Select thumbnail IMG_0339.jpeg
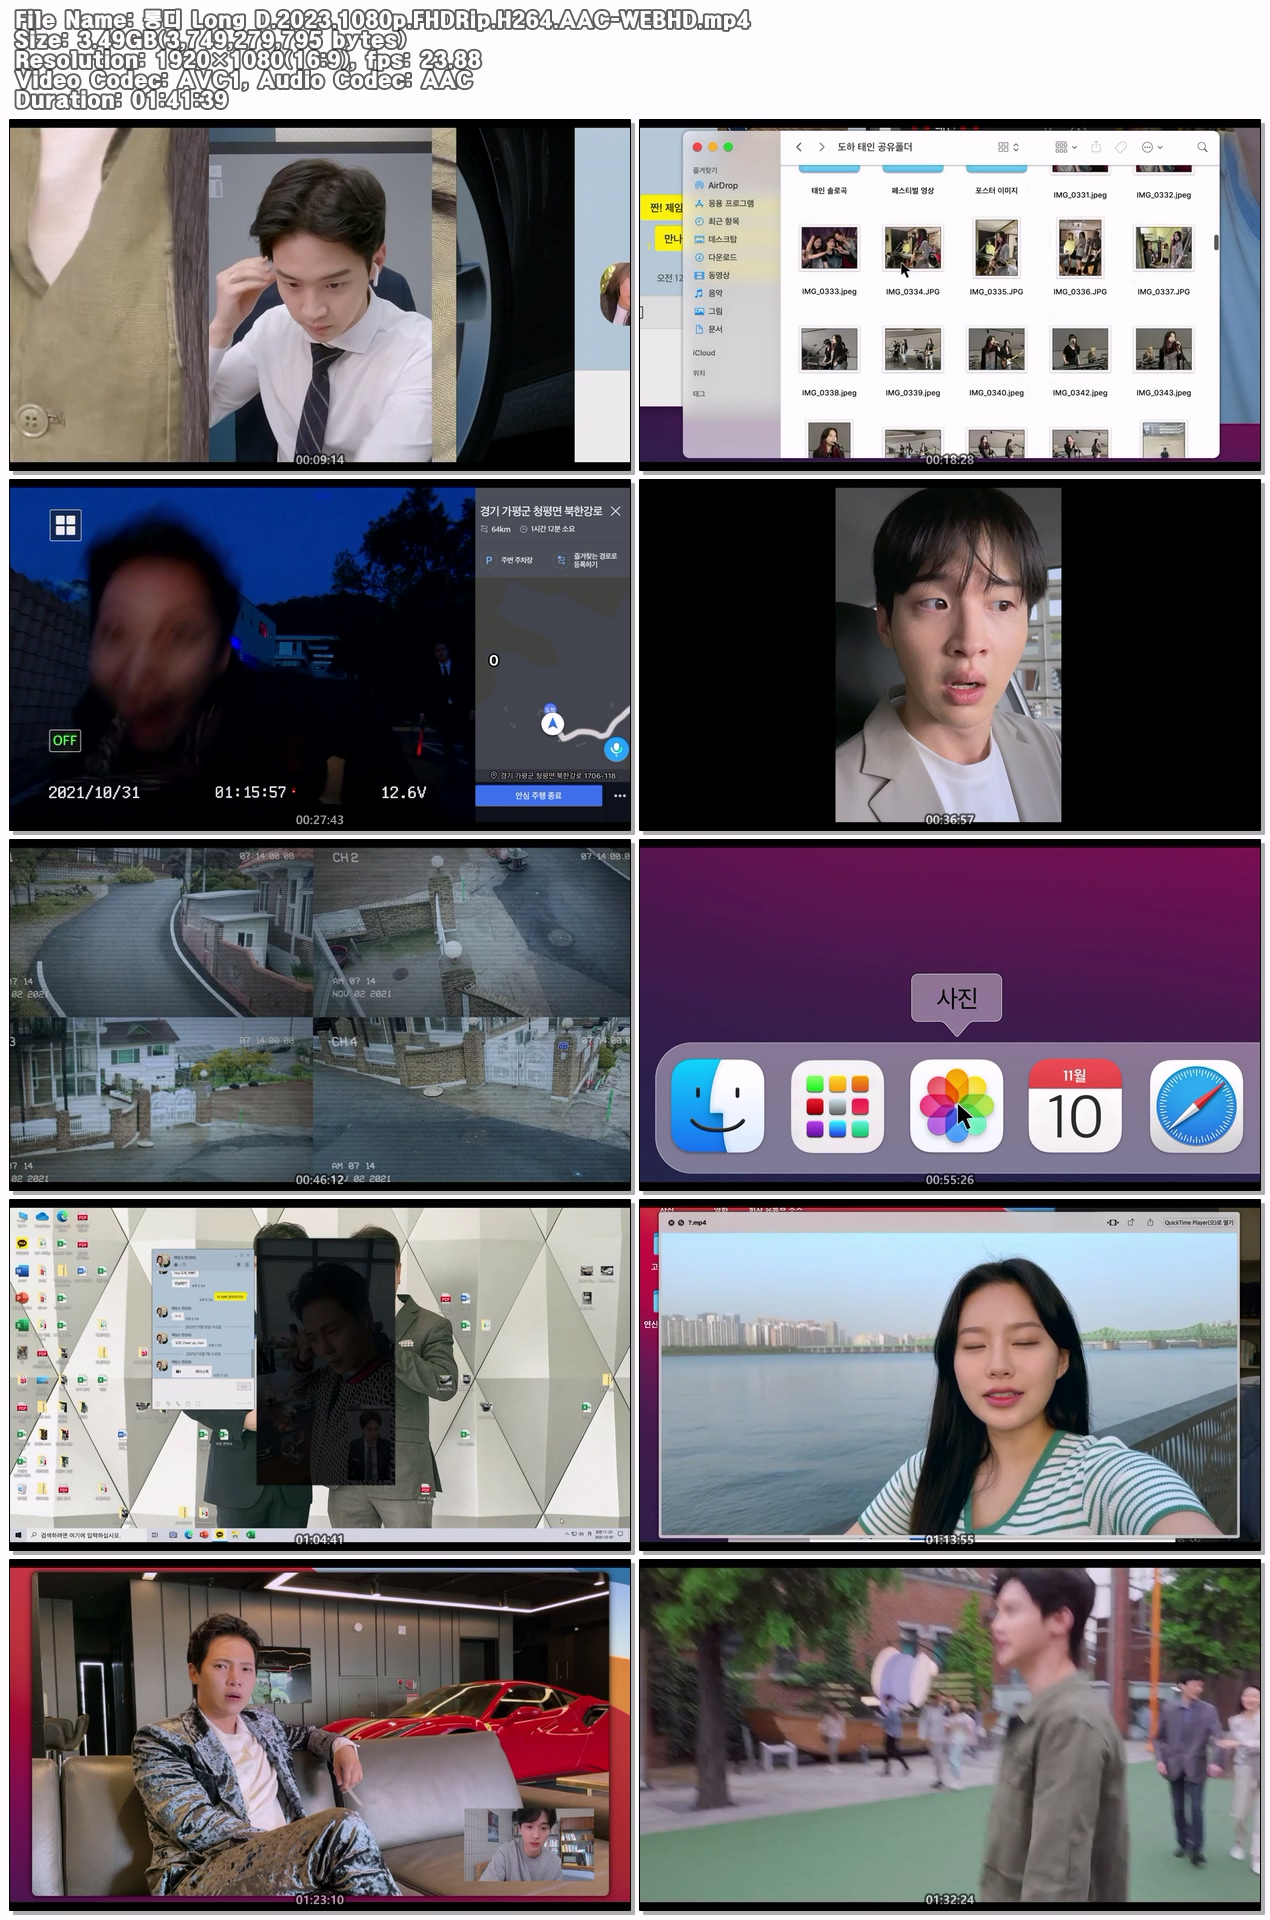 coord(912,350)
